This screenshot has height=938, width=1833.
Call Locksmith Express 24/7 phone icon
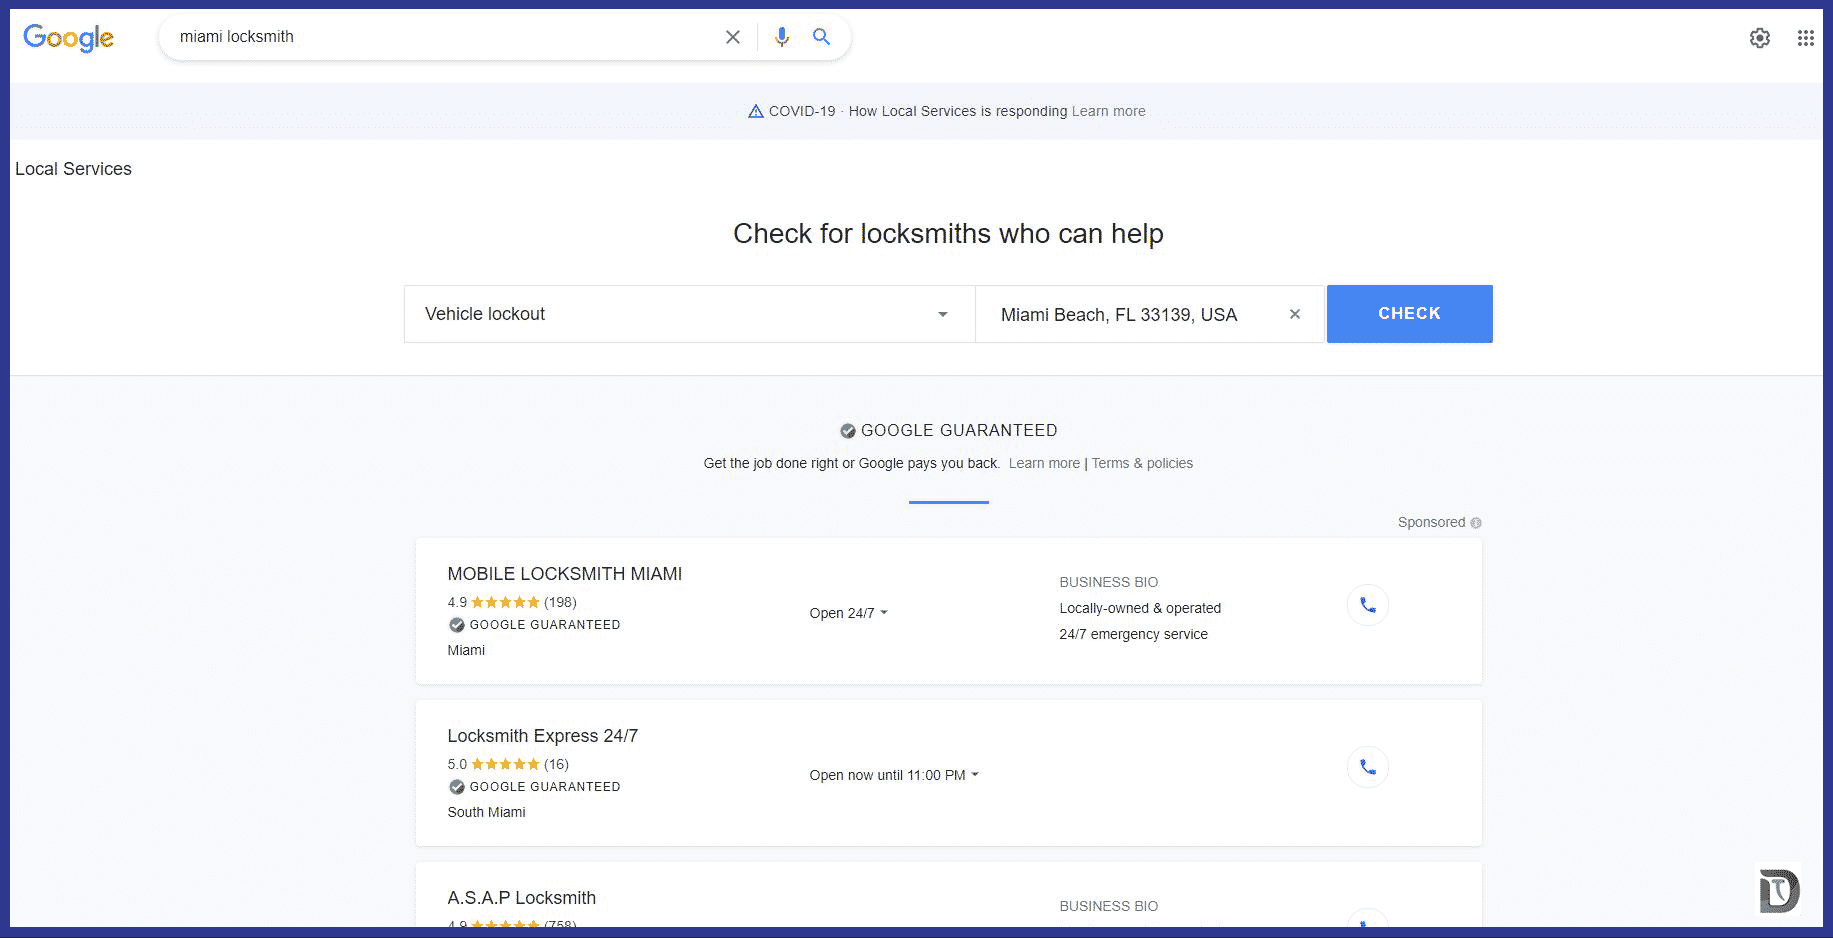point(1367,767)
